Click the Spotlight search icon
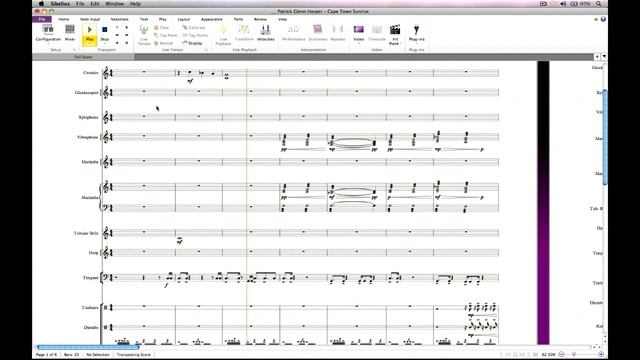Image resolution: width=640 pixels, height=360 pixels. pos(598,4)
